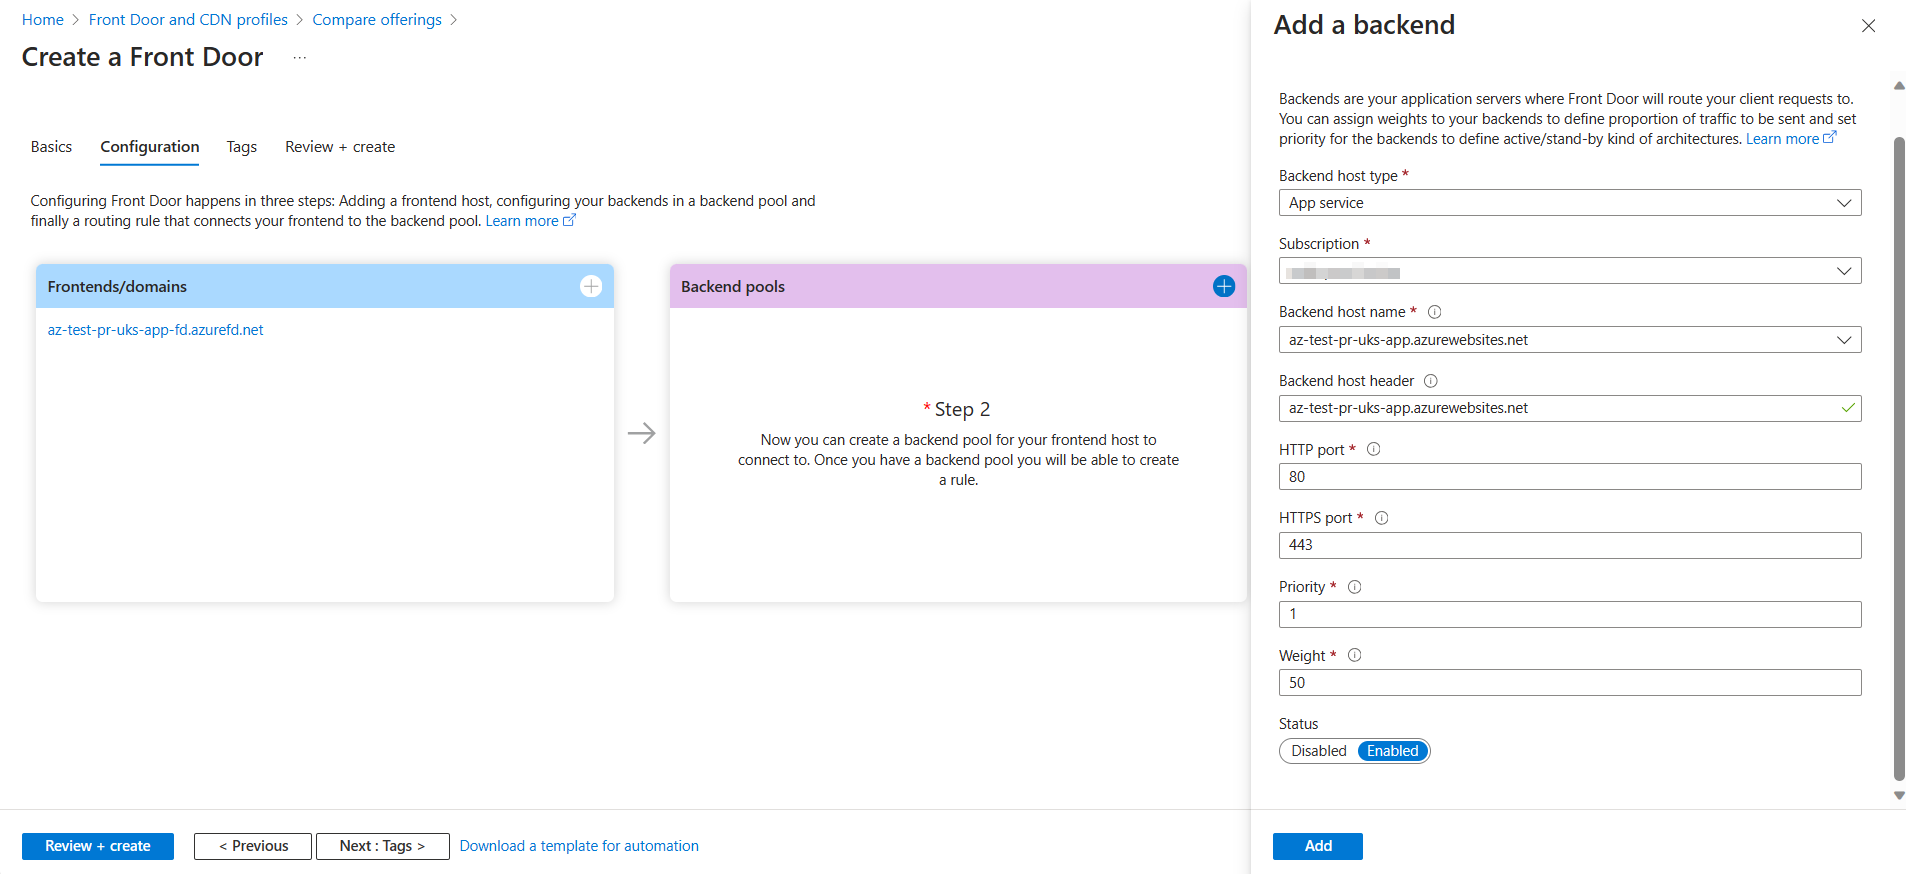Open Download a template for automation link
Screen dimensions: 1906x874
(x=579, y=846)
